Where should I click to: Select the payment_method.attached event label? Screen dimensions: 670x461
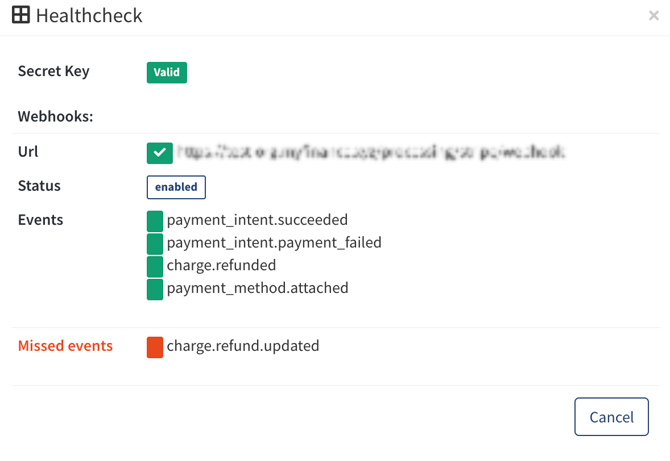coord(257,288)
